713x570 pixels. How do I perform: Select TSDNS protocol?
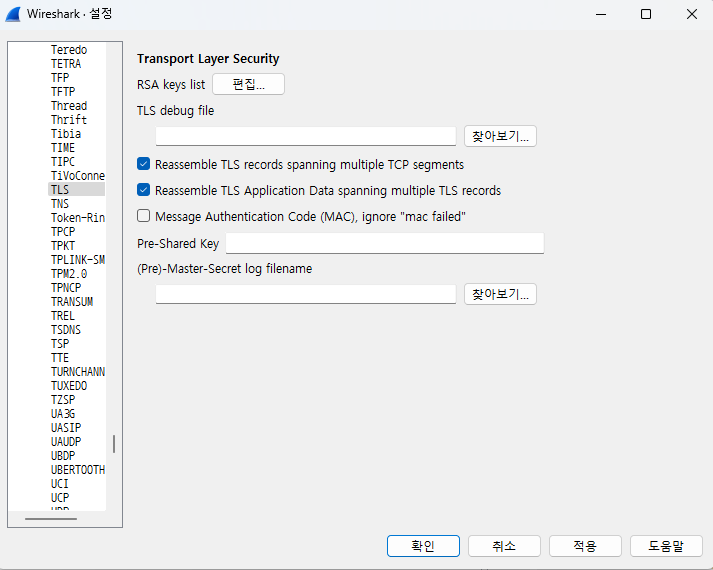click(66, 330)
